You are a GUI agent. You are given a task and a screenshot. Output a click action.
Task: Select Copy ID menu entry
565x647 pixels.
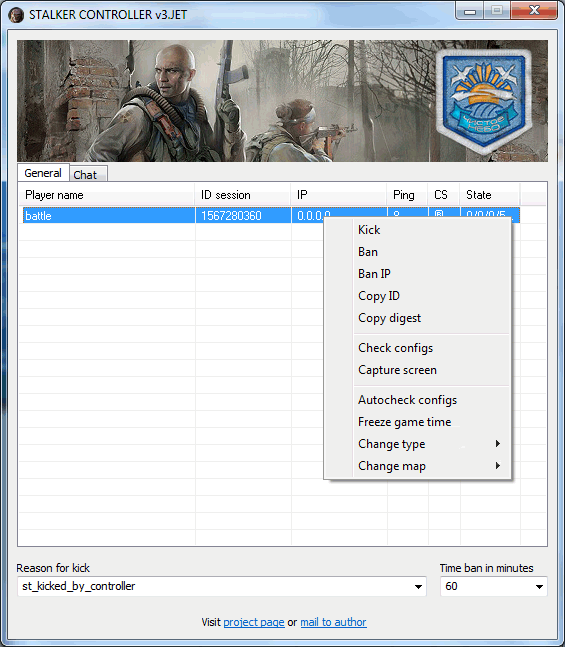click(x=417, y=296)
